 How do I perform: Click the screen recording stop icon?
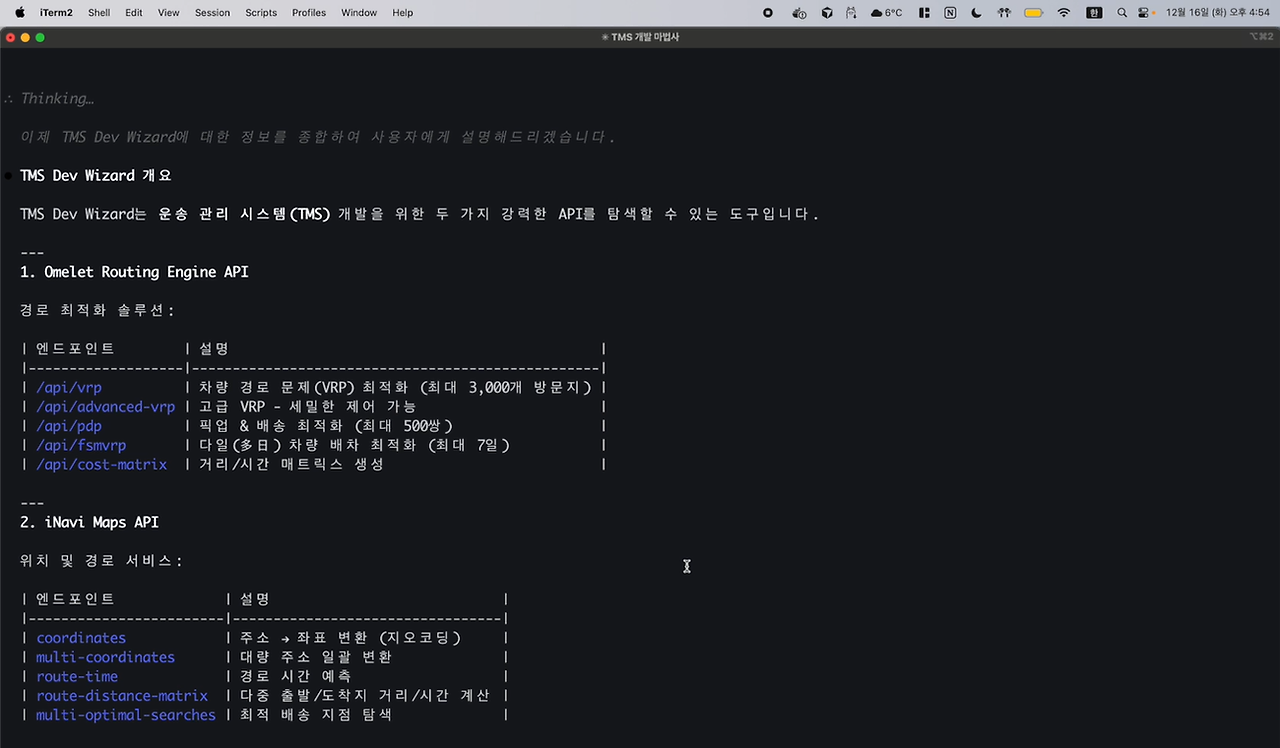768,13
